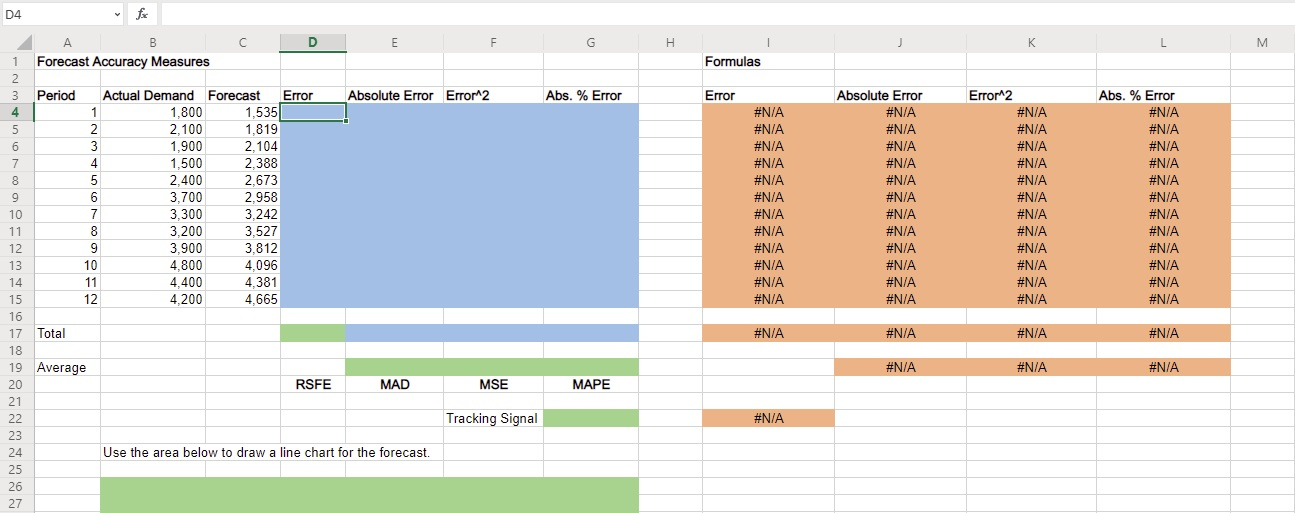Click the #N/A Total cell in column L
Screen dimensions: 1295x513
(1164, 333)
